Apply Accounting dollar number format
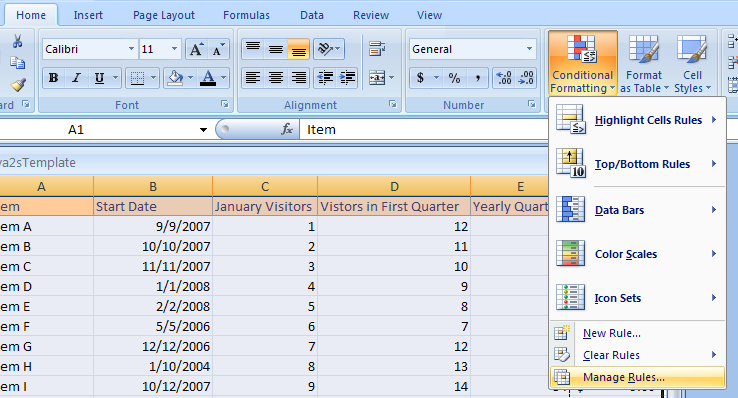The width and height of the screenshot is (738, 398). coord(420,78)
